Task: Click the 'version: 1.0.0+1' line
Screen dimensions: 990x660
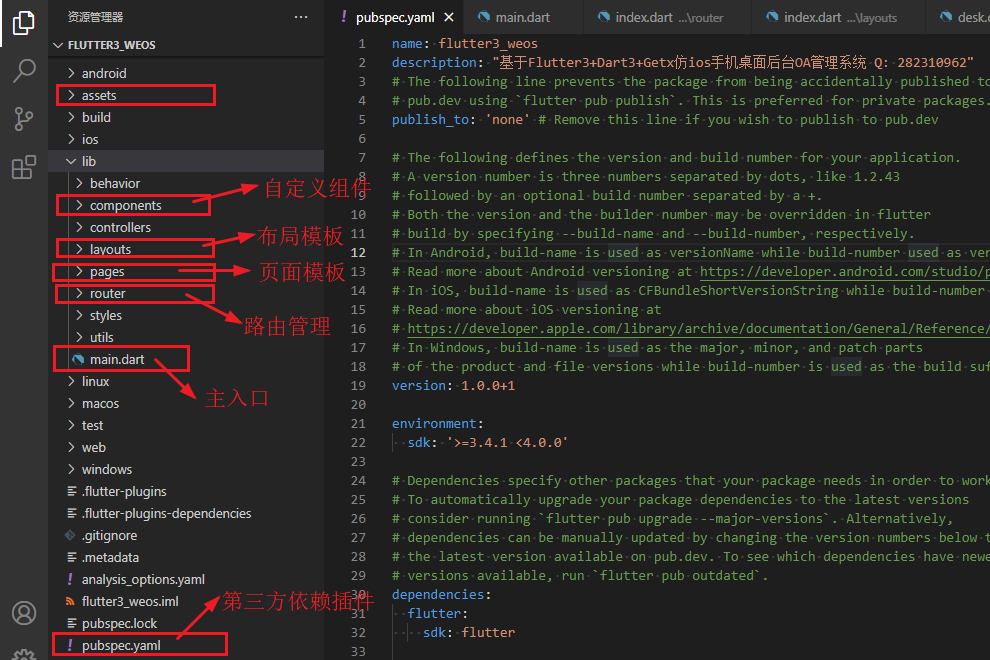Action: tap(453, 385)
